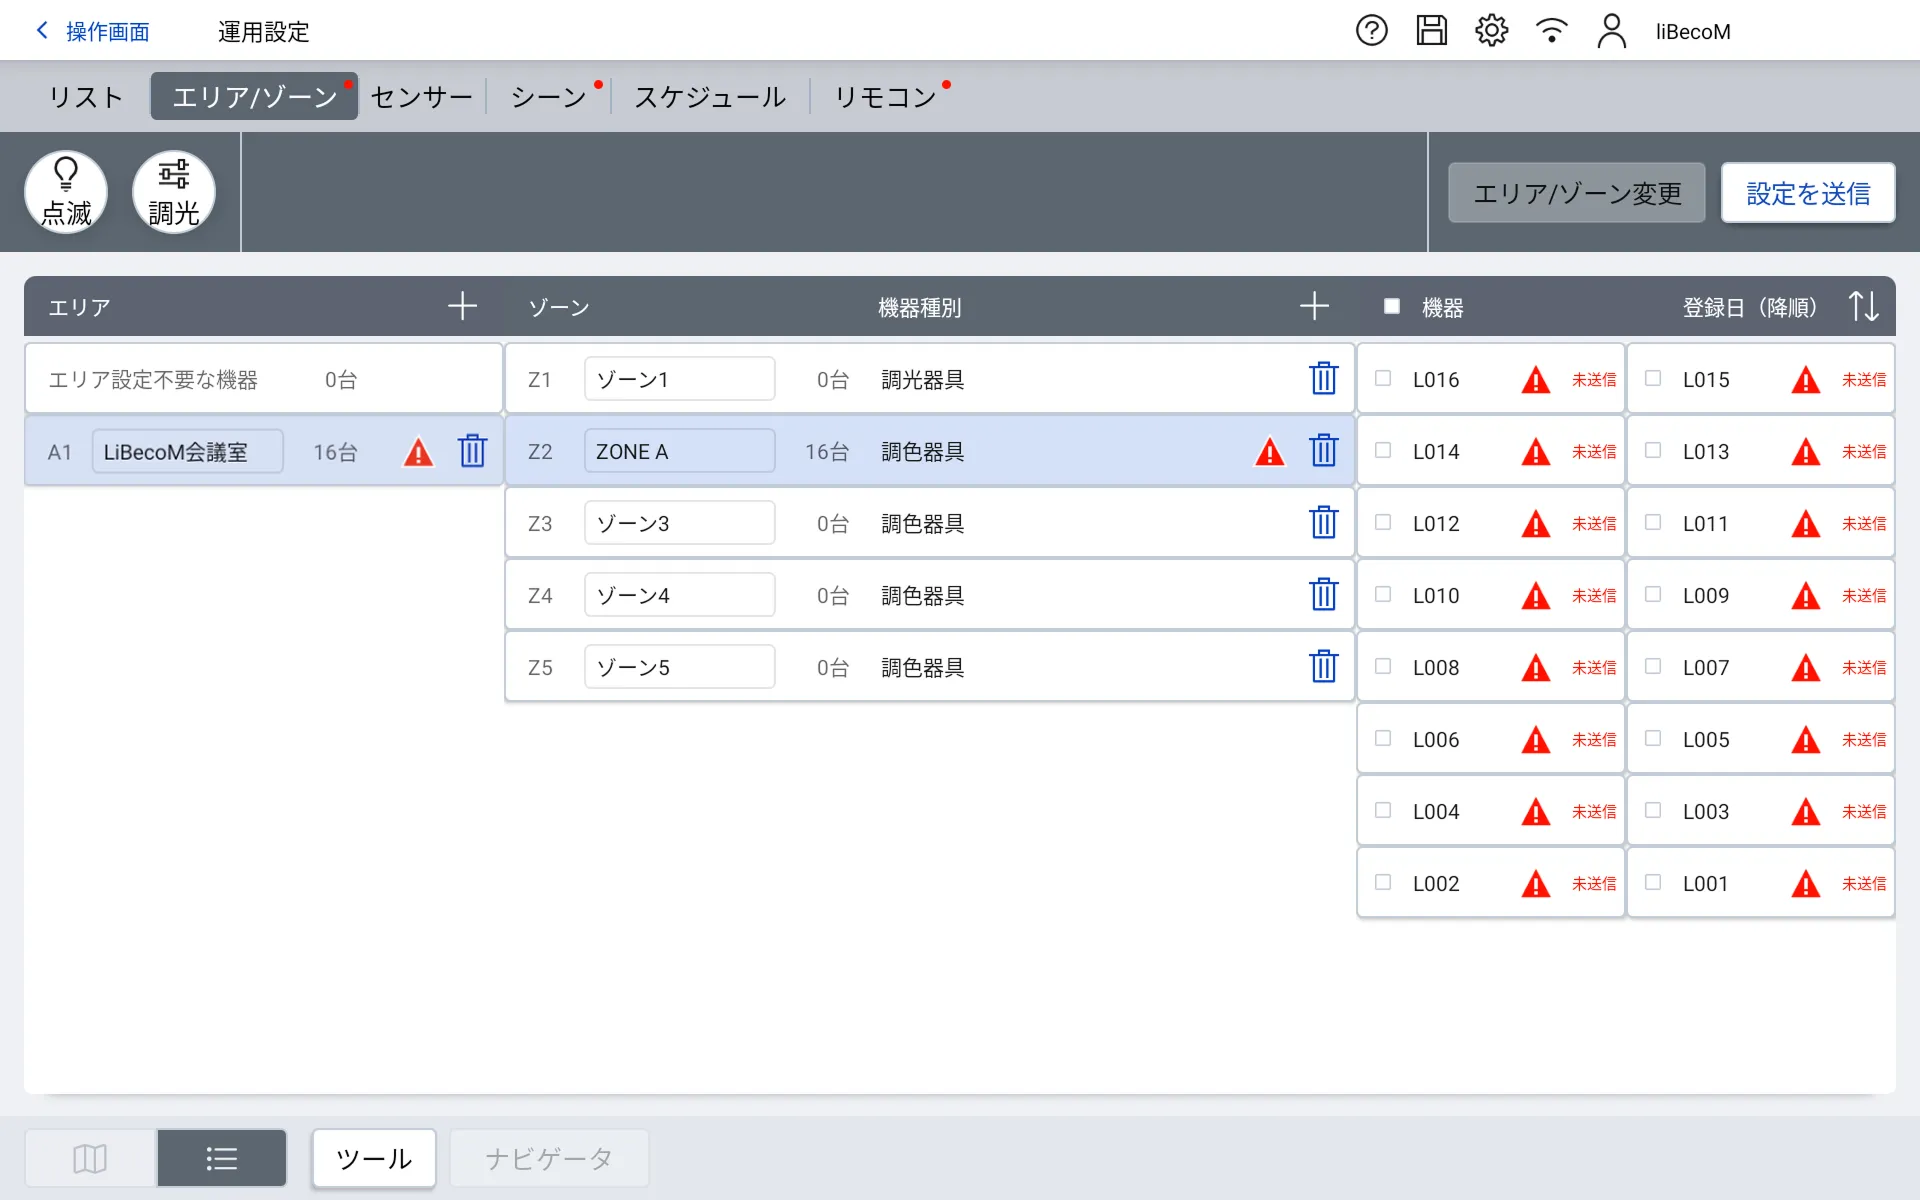Click the plus icon to add area
Image resolution: width=1920 pixels, height=1200 pixels.
point(462,306)
